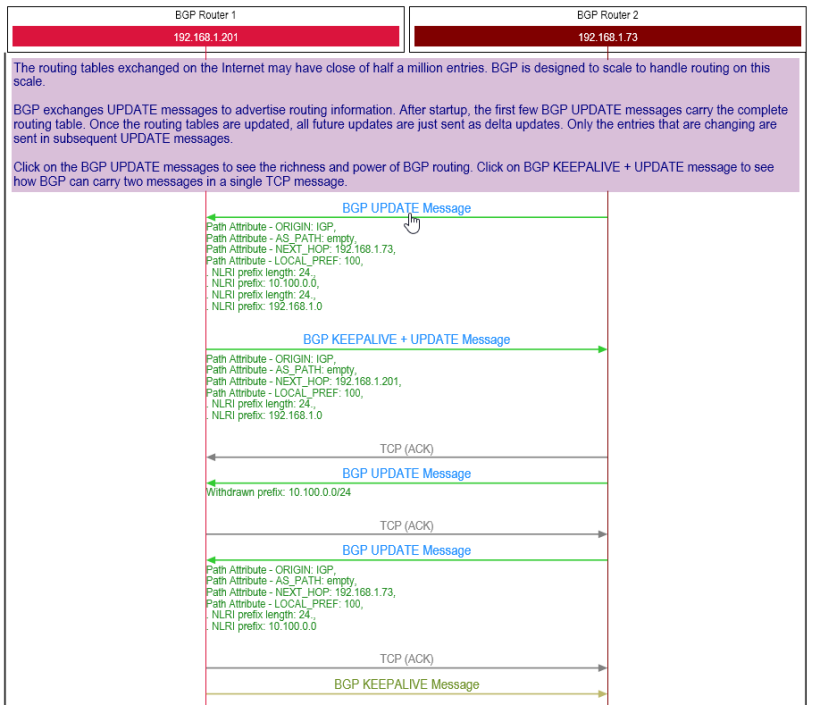Click paragraph starting 'BGP exchanges UPDATE messages'
Image resolution: width=820 pixels, height=705 pixels.
tap(400, 124)
